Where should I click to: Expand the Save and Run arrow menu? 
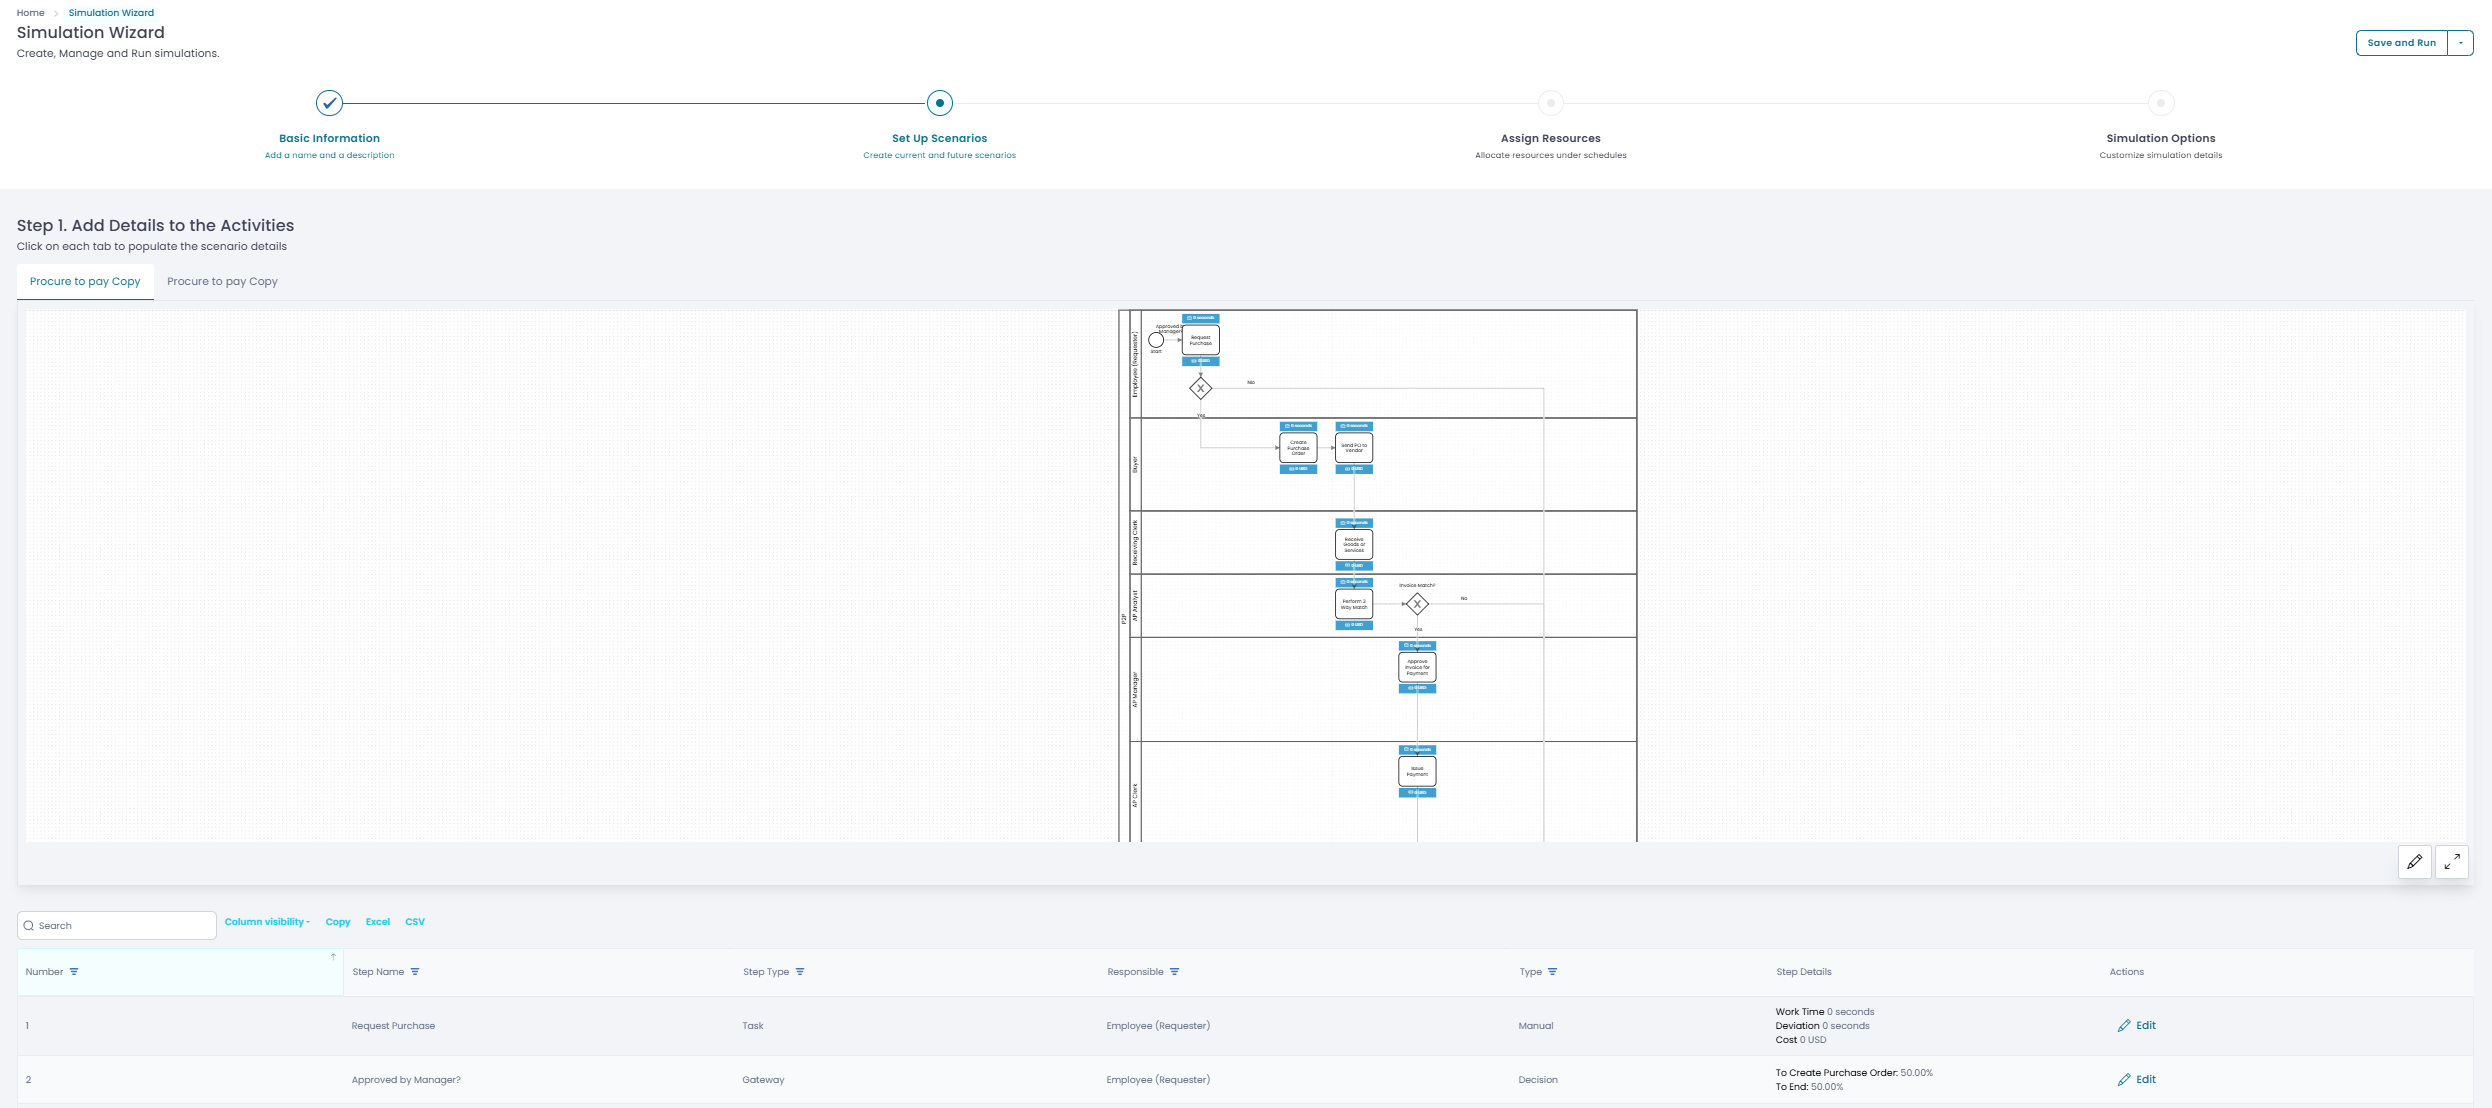[x=2460, y=43]
